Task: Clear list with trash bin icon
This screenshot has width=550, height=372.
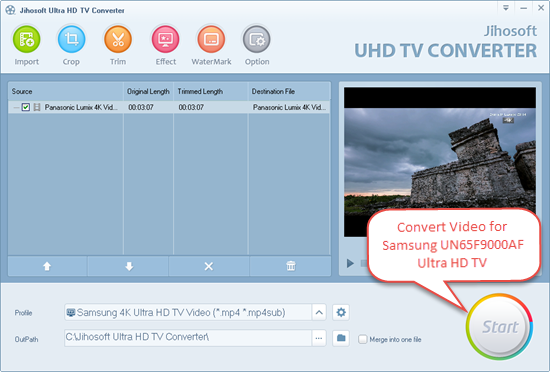Action: pyautogui.click(x=290, y=266)
